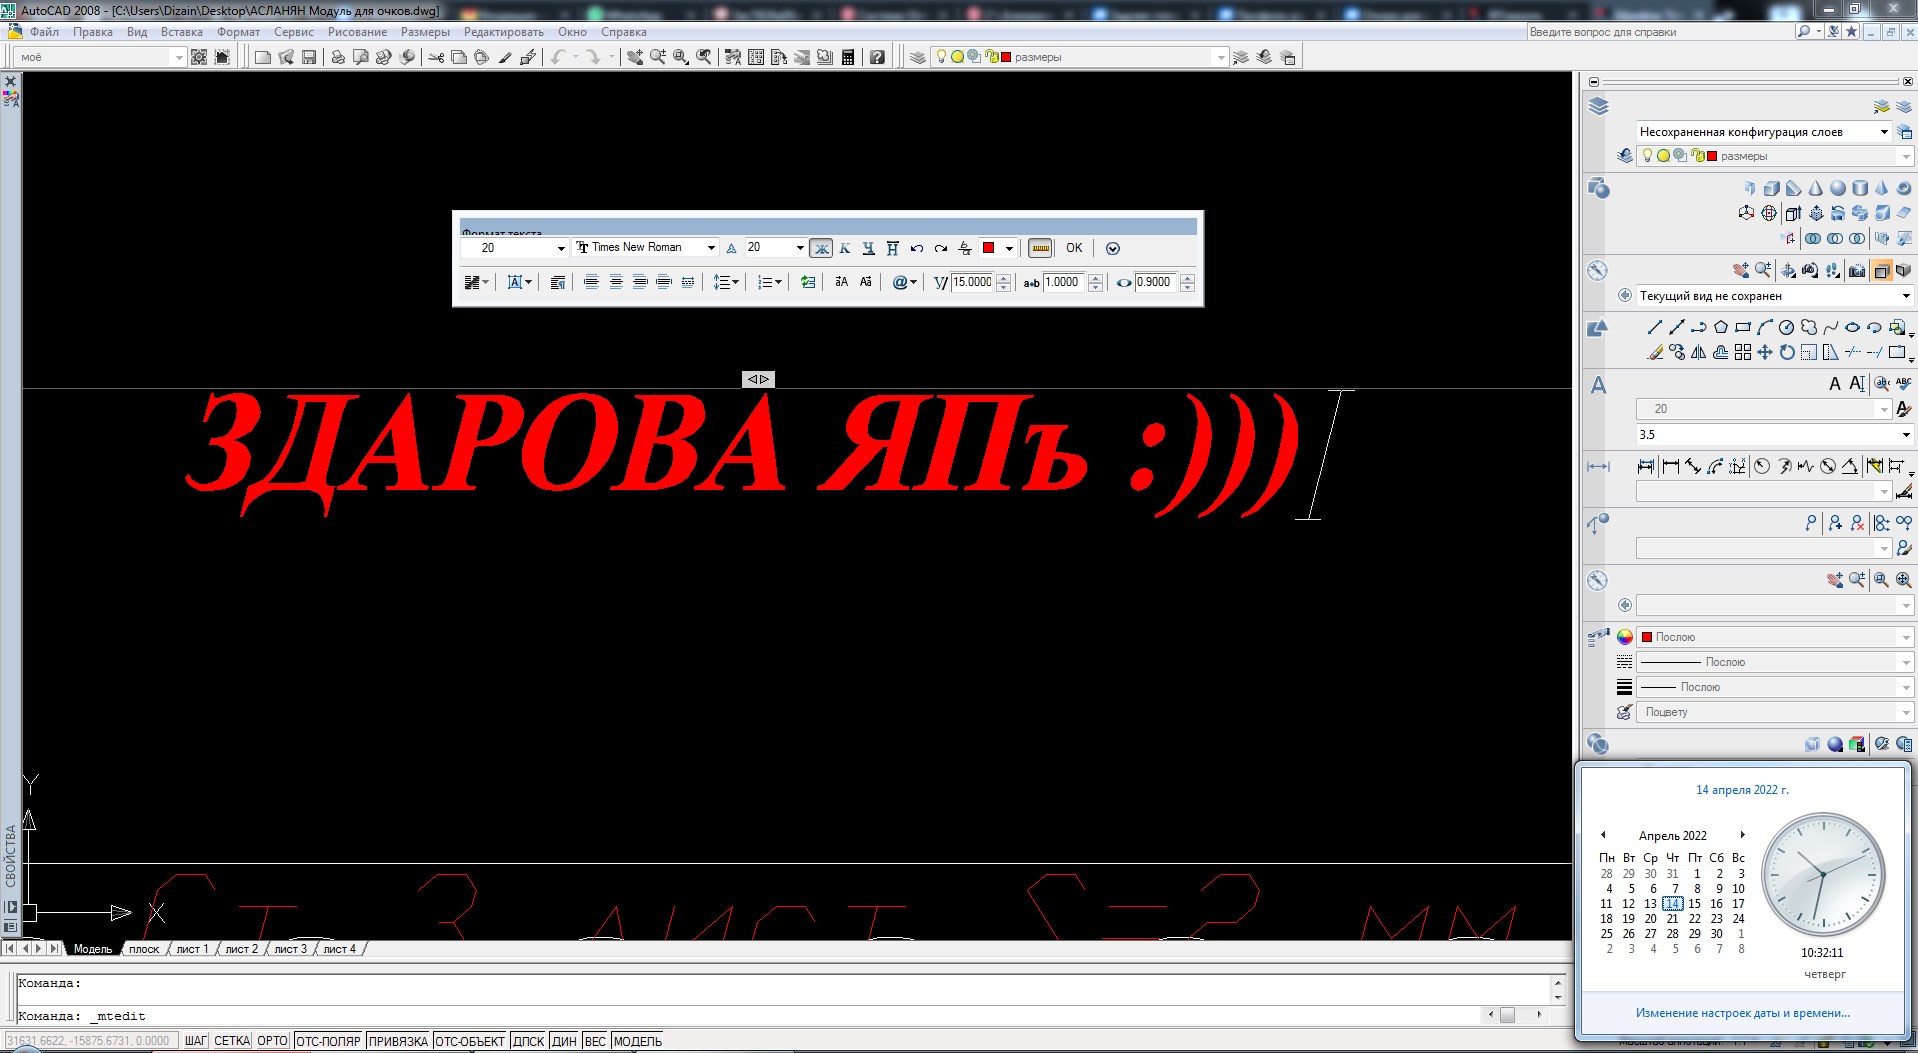Click the Match Properties brush icon
1918x1053 pixels.
coord(505,57)
